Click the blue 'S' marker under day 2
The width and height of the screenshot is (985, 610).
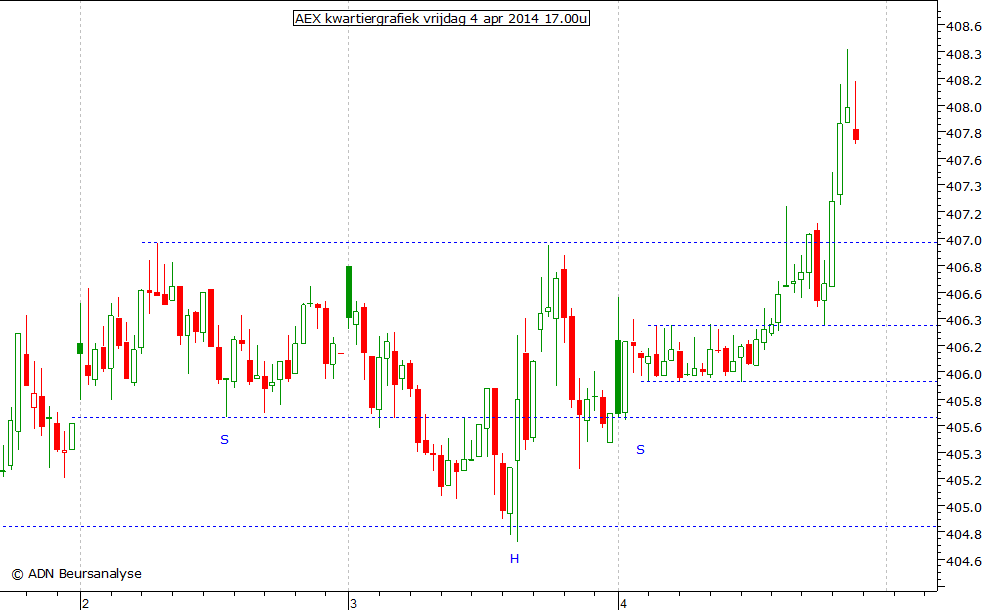coord(224,440)
